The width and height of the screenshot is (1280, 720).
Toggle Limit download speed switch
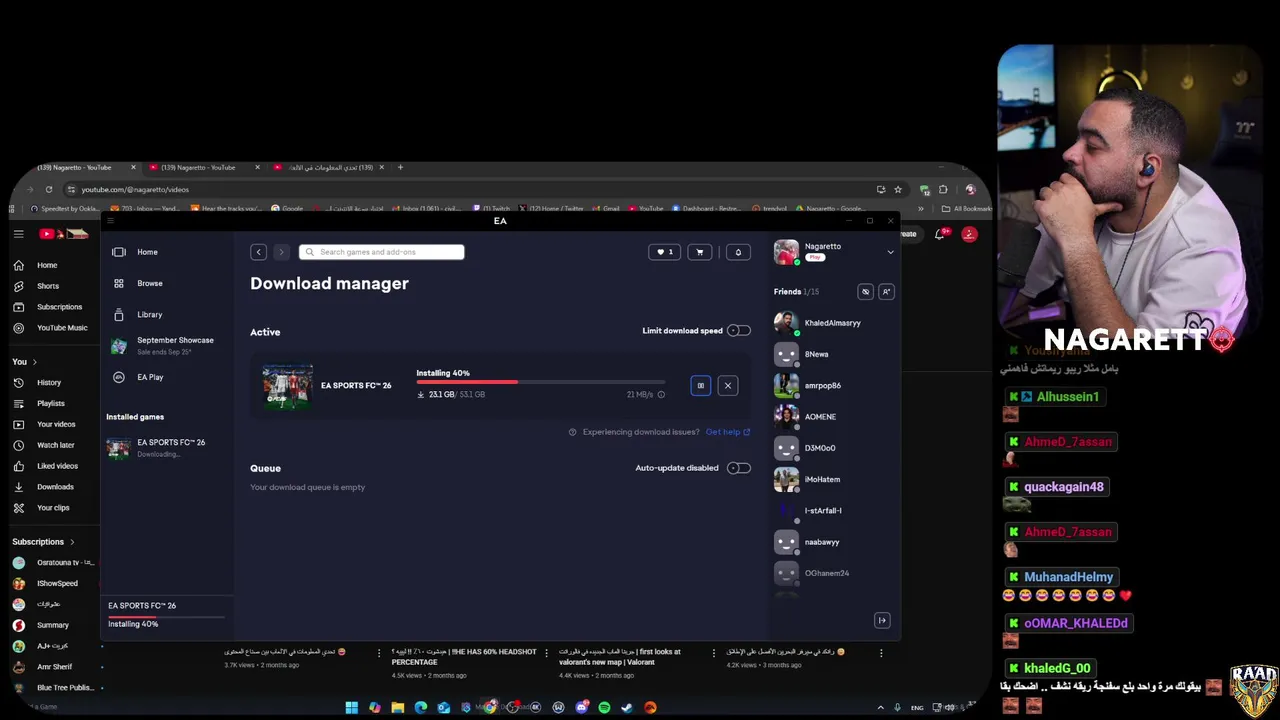coord(738,331)
